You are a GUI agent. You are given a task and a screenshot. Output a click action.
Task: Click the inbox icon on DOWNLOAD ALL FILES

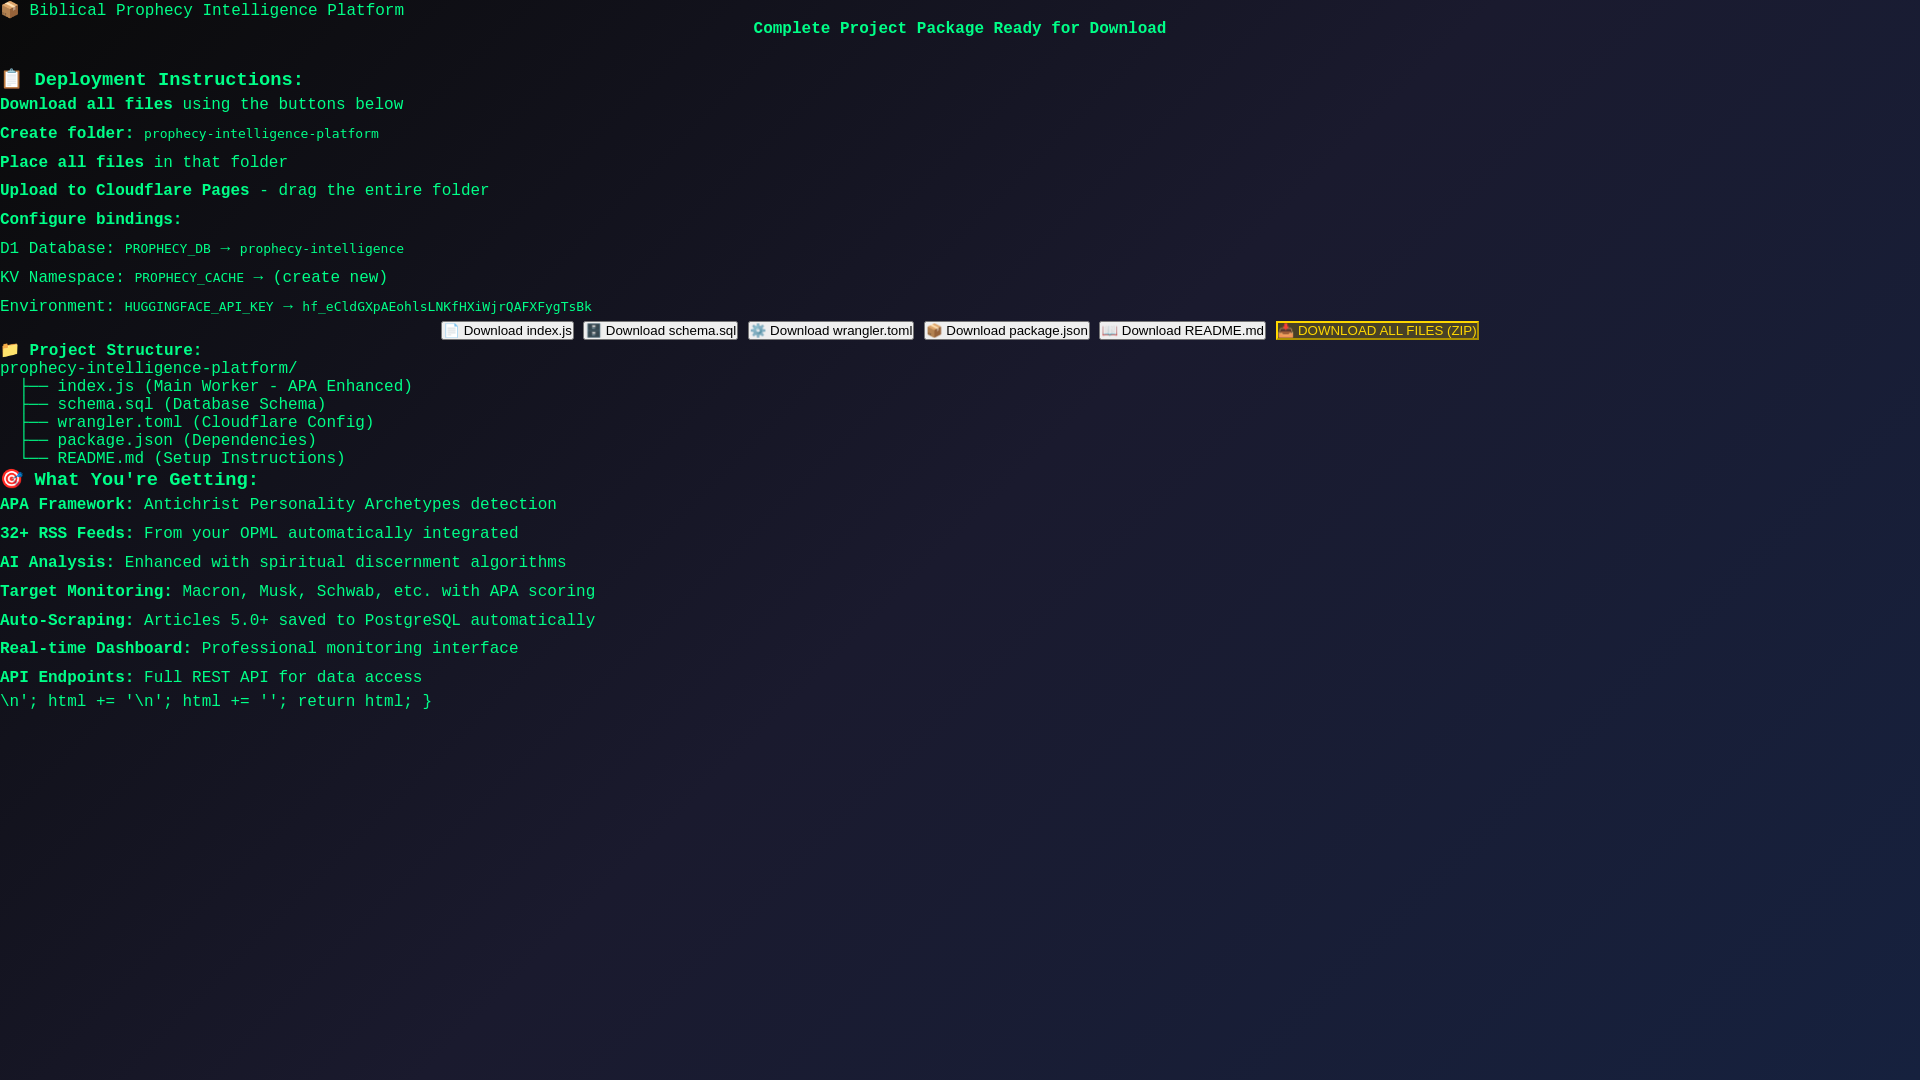pyautogui.click(x=1286, y=331)
